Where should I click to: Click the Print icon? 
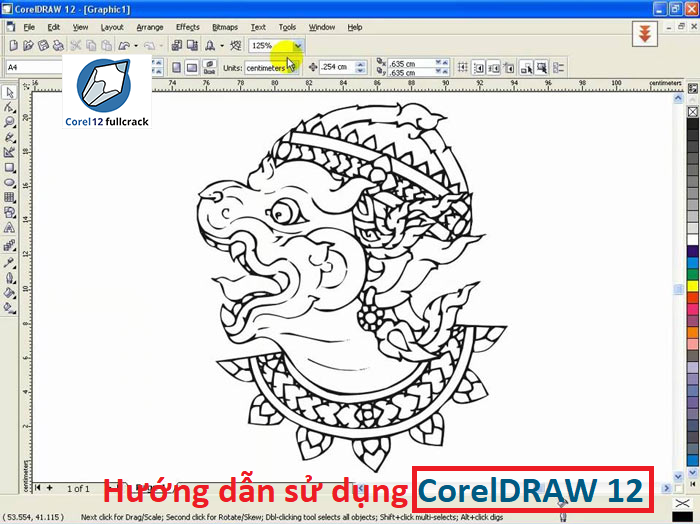pyautogui.click(x=58, y=46)
